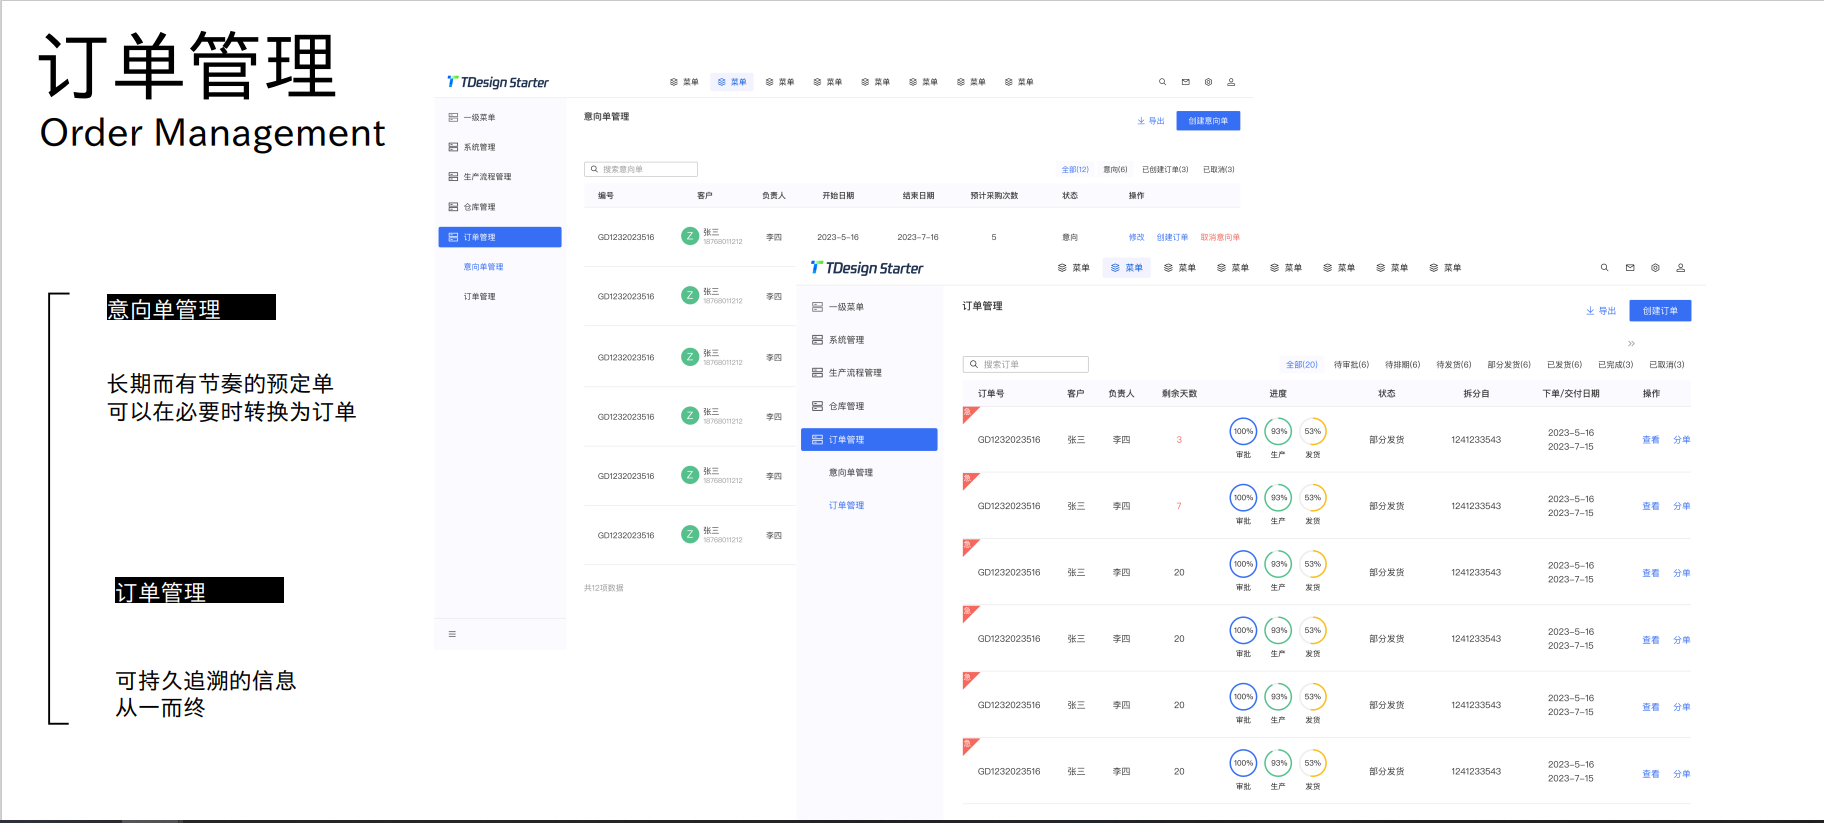Open user profile icon in 意向单管理 page header
1824x823 pixels.
pos(1231,82)
